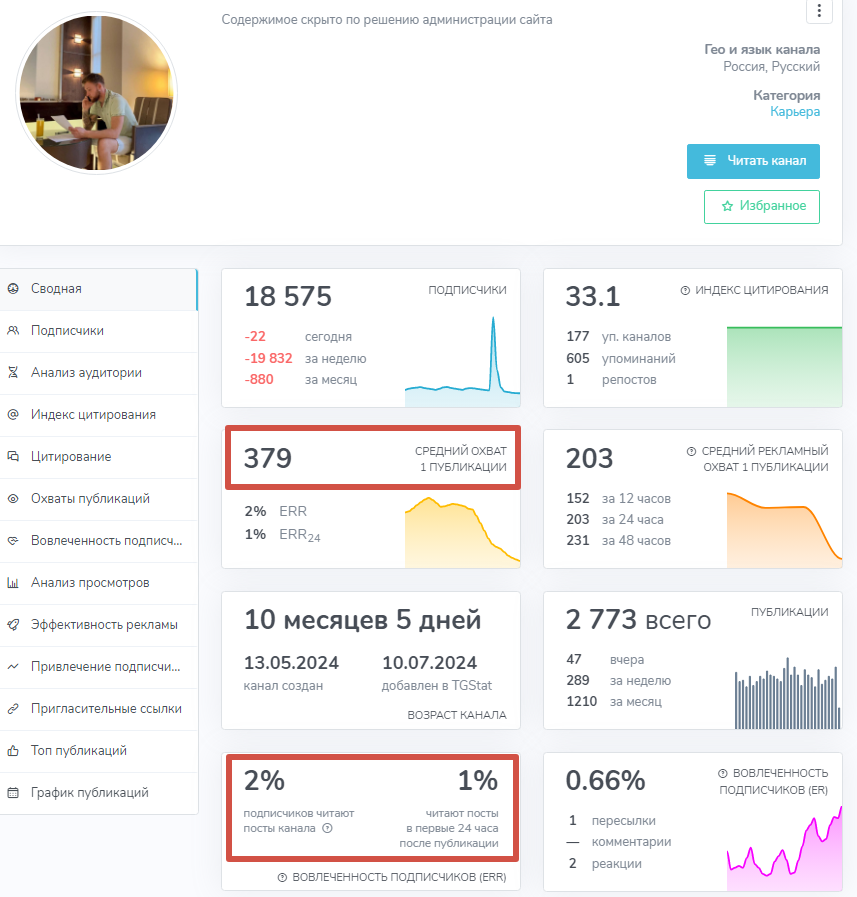Add channel to Избранное
Viewport: 857px width, 897px height.
pyautogui.click(x=761, y=207)
